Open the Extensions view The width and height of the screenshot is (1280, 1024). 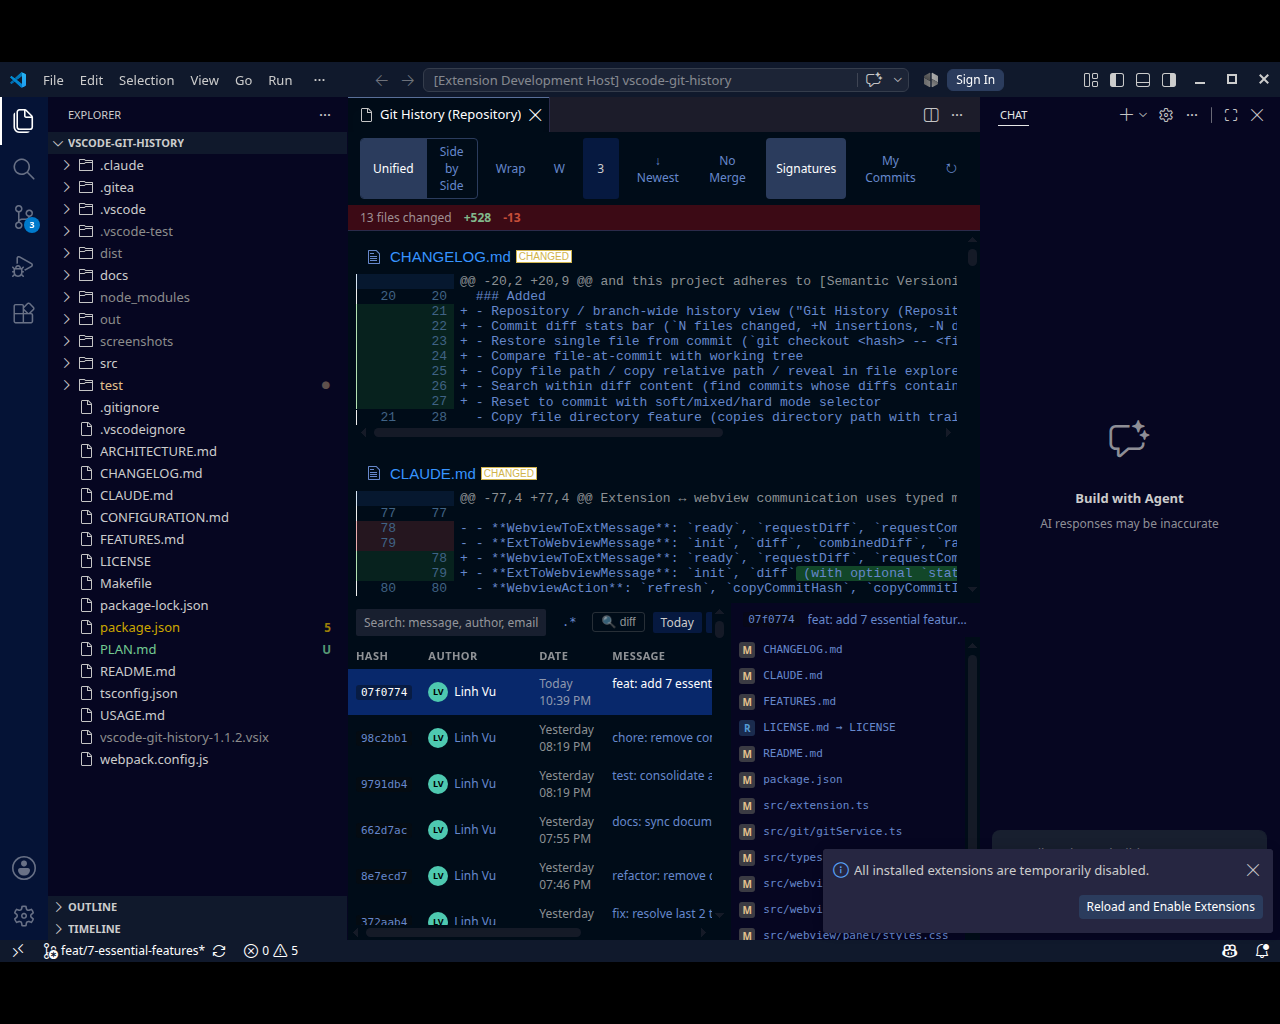pyautogui.click(x=24, y=314)
